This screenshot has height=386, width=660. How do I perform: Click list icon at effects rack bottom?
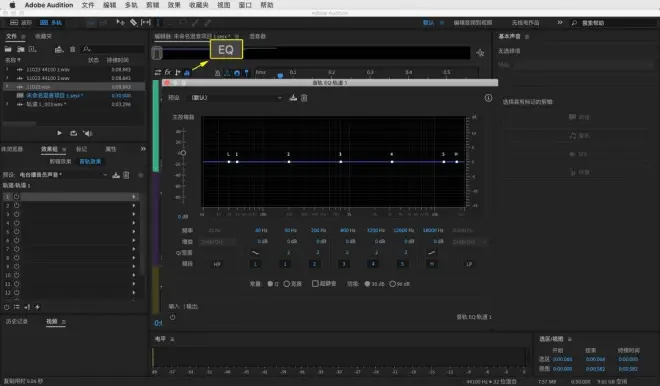pos(16,307)
